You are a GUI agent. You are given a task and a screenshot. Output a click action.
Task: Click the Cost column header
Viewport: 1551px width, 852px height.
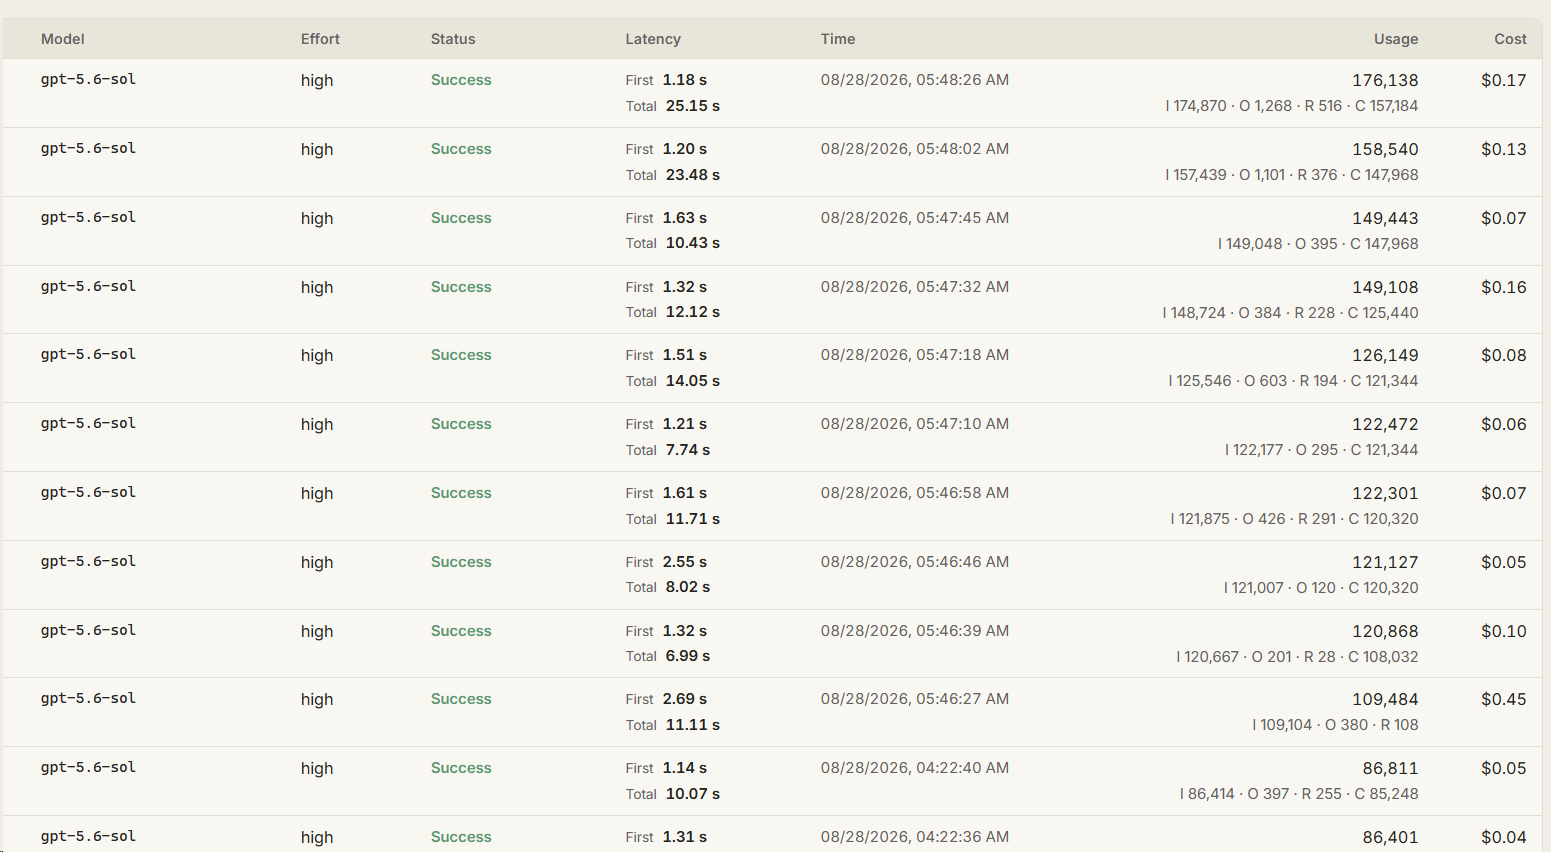[x=1510, y=39]
